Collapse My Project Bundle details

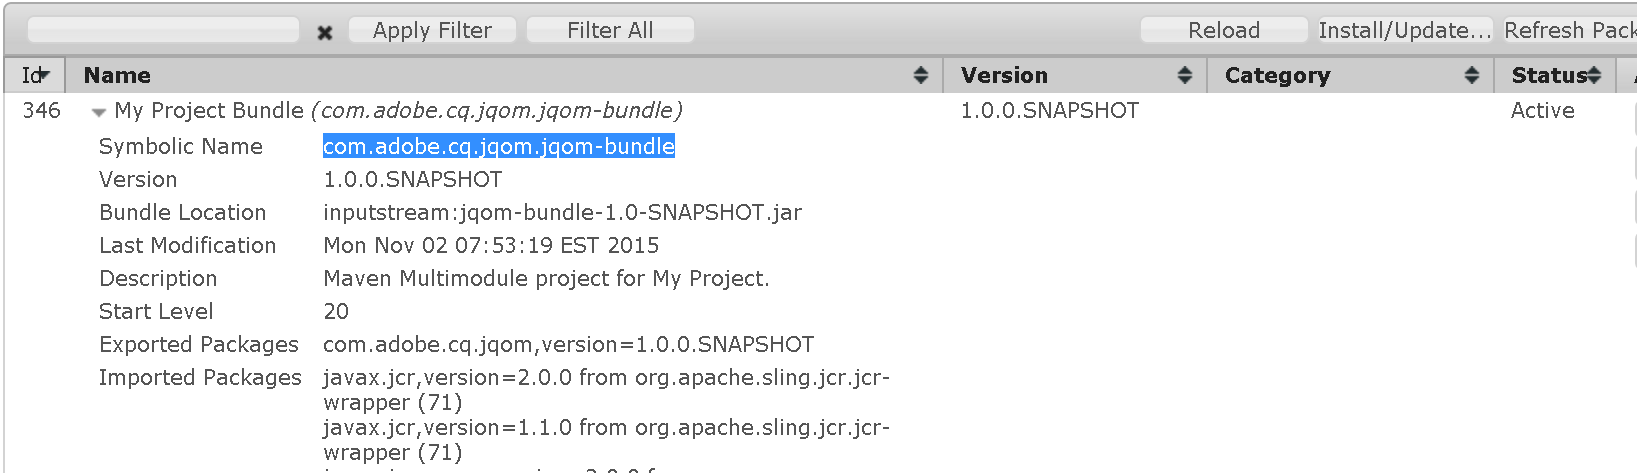[x=98, y=112]
